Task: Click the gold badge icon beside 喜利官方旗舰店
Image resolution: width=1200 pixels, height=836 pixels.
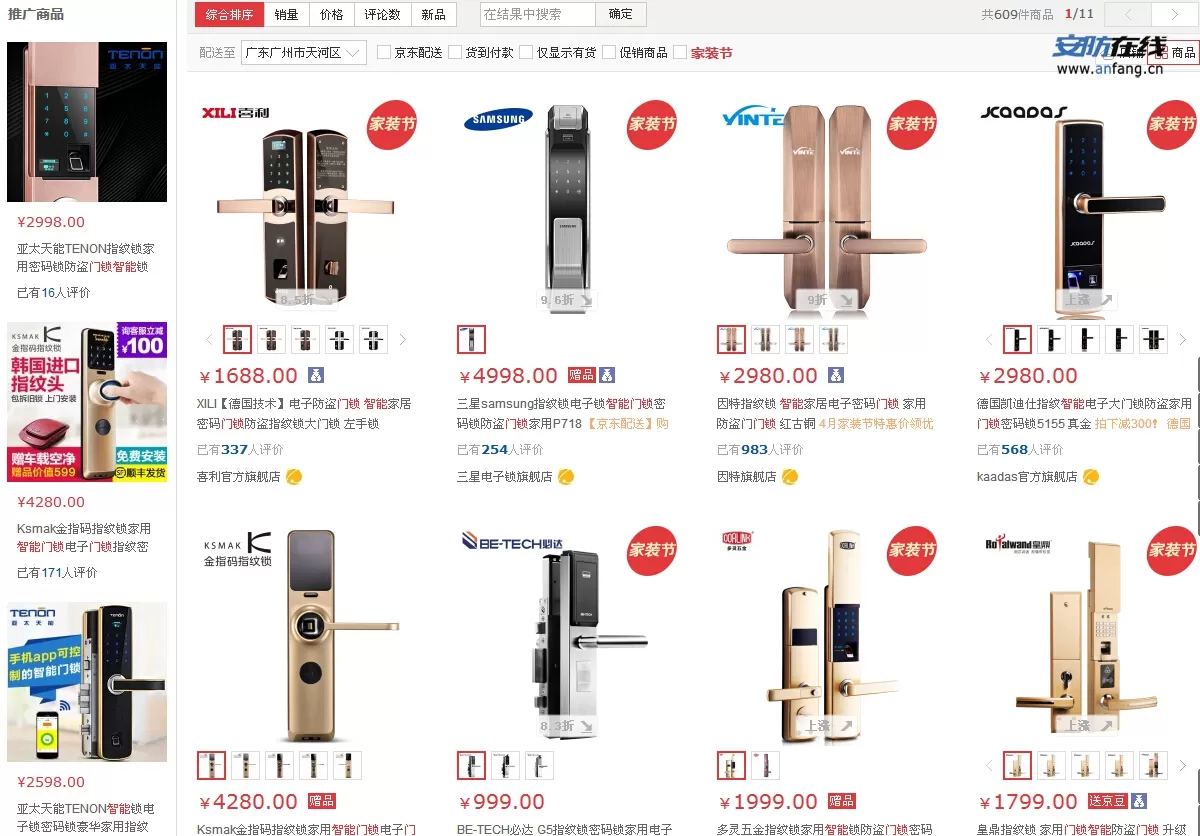Action: point(294,477)
